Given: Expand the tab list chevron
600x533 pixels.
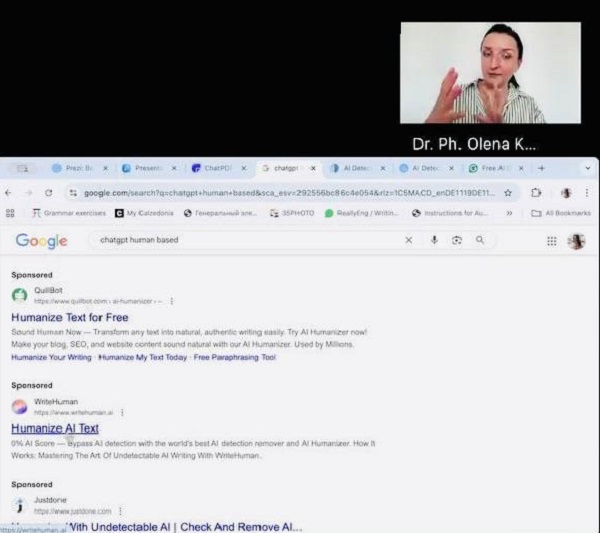Looking at the screenshot, I should pyautogui.click(x=588, y=168).
